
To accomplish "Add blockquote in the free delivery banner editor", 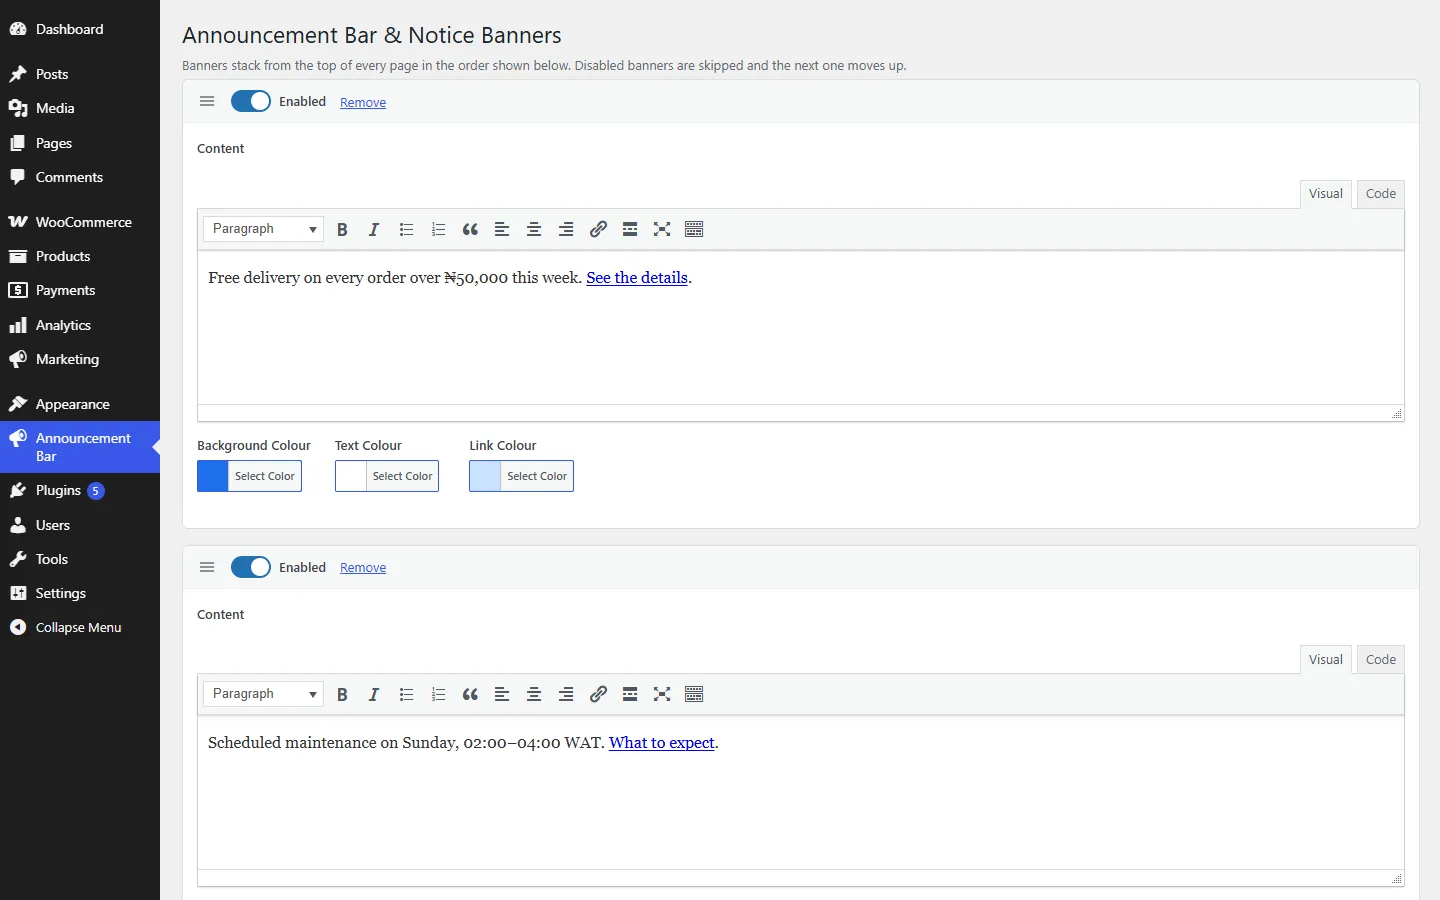I will 470,229.
